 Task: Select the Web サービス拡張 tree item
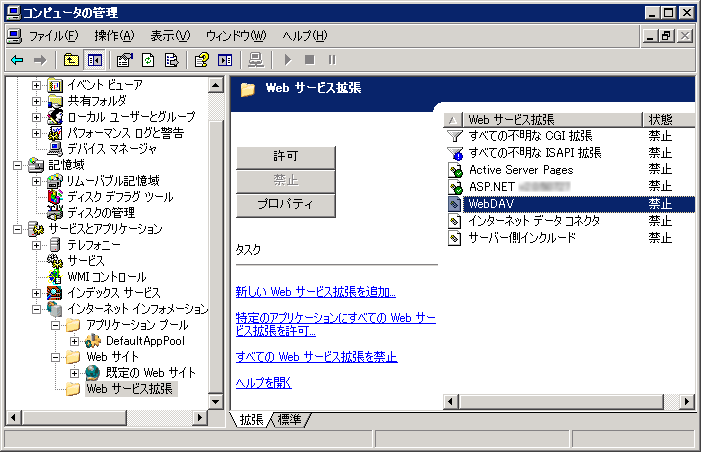(130, 389)
